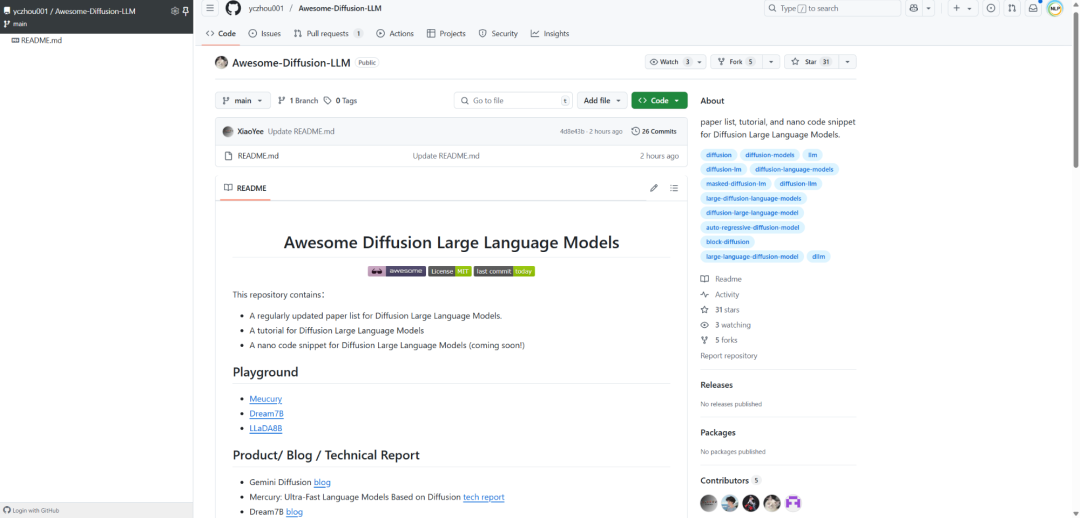
Task: Open GitHub Copilot chat icon
Action: tap(913, 8)
